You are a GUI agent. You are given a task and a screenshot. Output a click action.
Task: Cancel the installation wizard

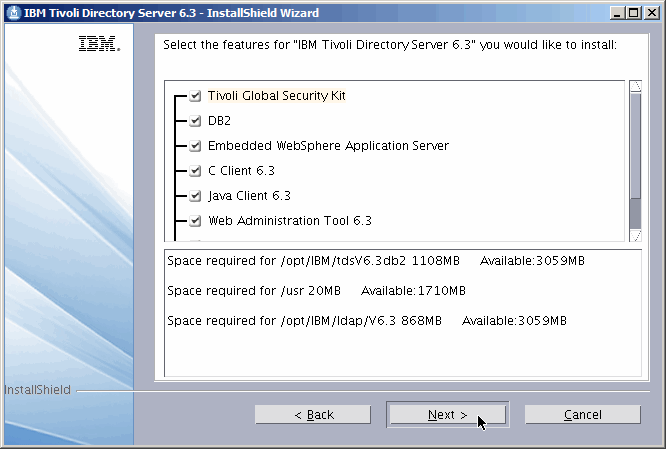582,414
